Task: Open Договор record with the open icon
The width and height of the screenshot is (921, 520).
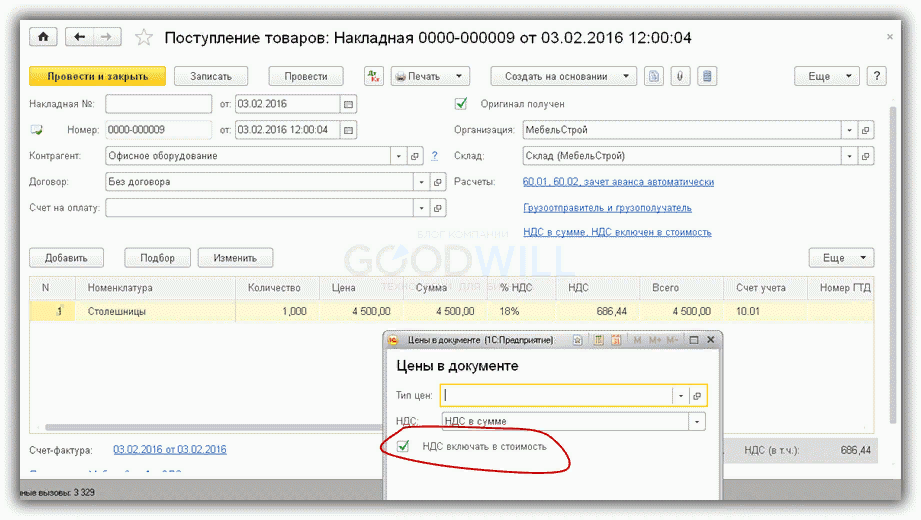Action: pos(438,182)
